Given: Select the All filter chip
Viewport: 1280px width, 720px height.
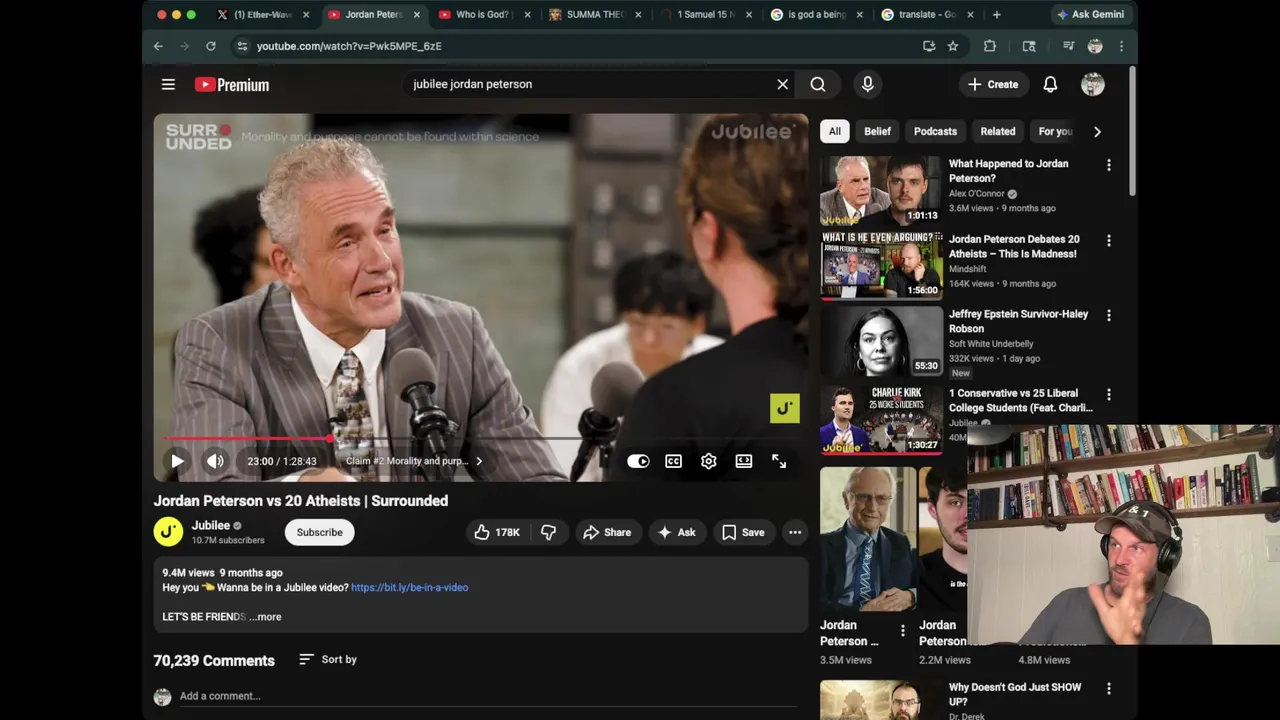Looking at the screenshot, I should tap(834, 131).
